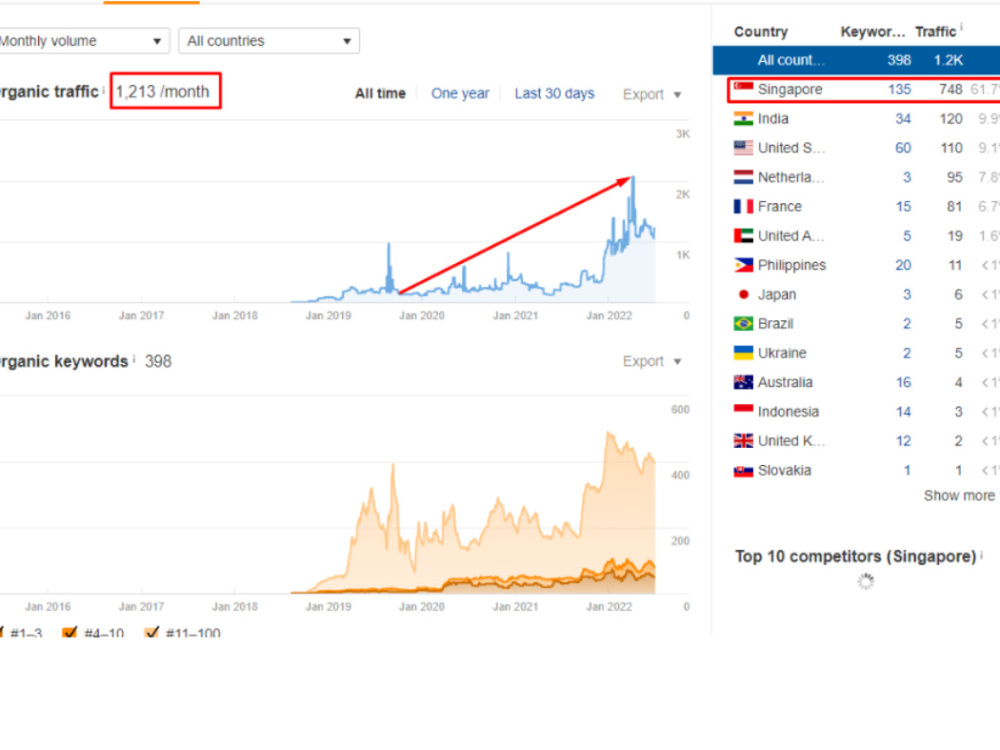Select the All time range
The width and height of the screenshot is (1000, 750).
click(380, 94)
